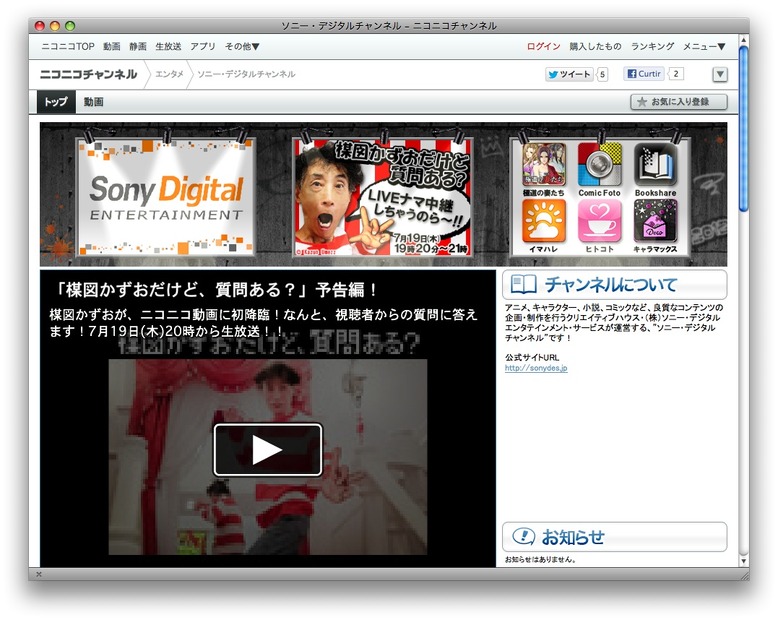Click the Twitter ツイート button
This screenshot has height=620, width=778.
(x=569, y=74)
